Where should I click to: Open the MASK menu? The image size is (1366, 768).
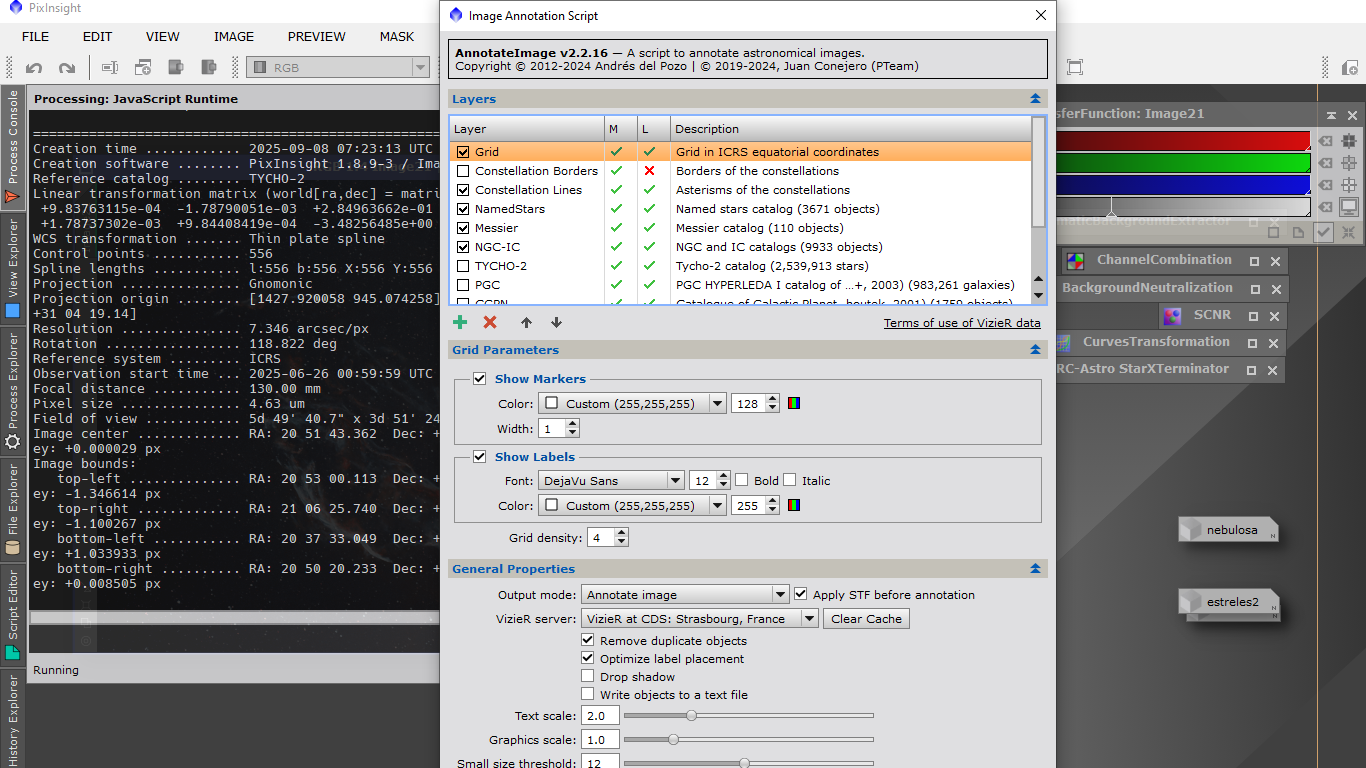(397, 37)
